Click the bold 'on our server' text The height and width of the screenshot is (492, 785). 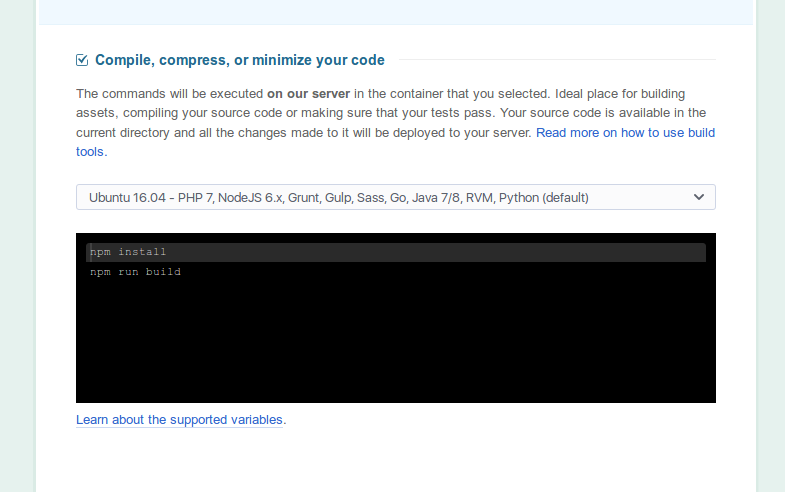tap(308, 93)
